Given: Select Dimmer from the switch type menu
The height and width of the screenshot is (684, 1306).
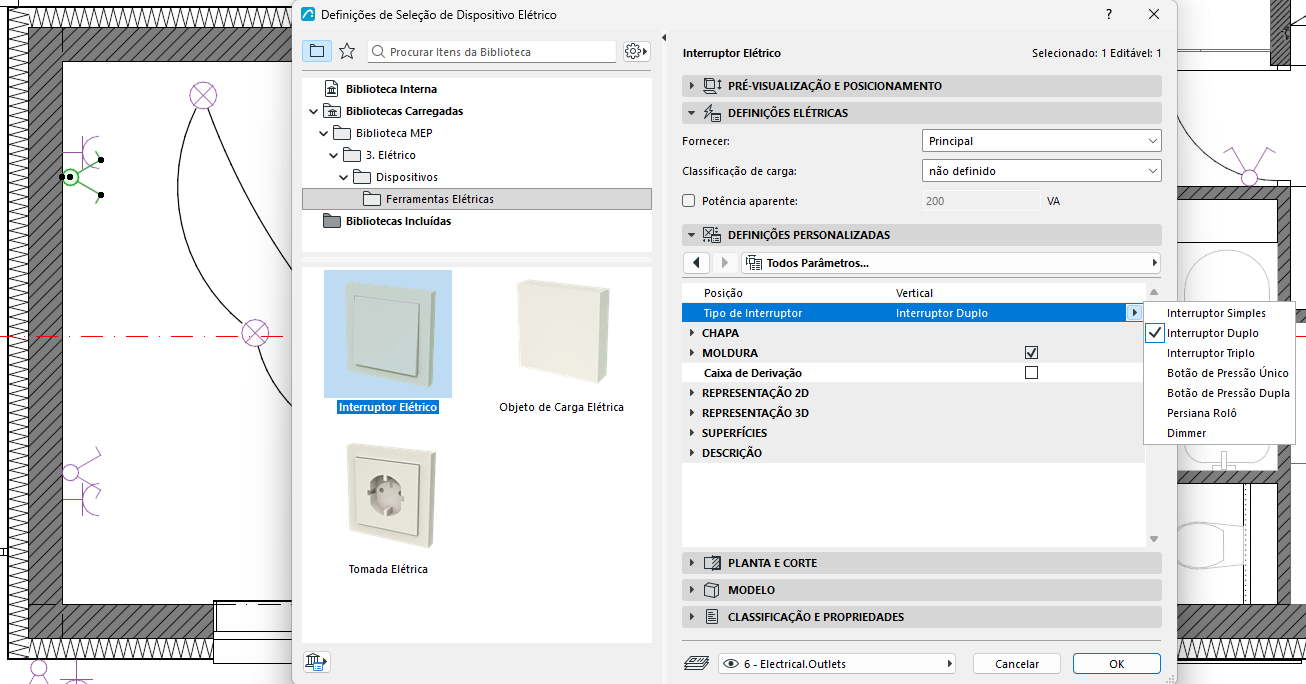Looking at the screenshot, I should 1219,433.
